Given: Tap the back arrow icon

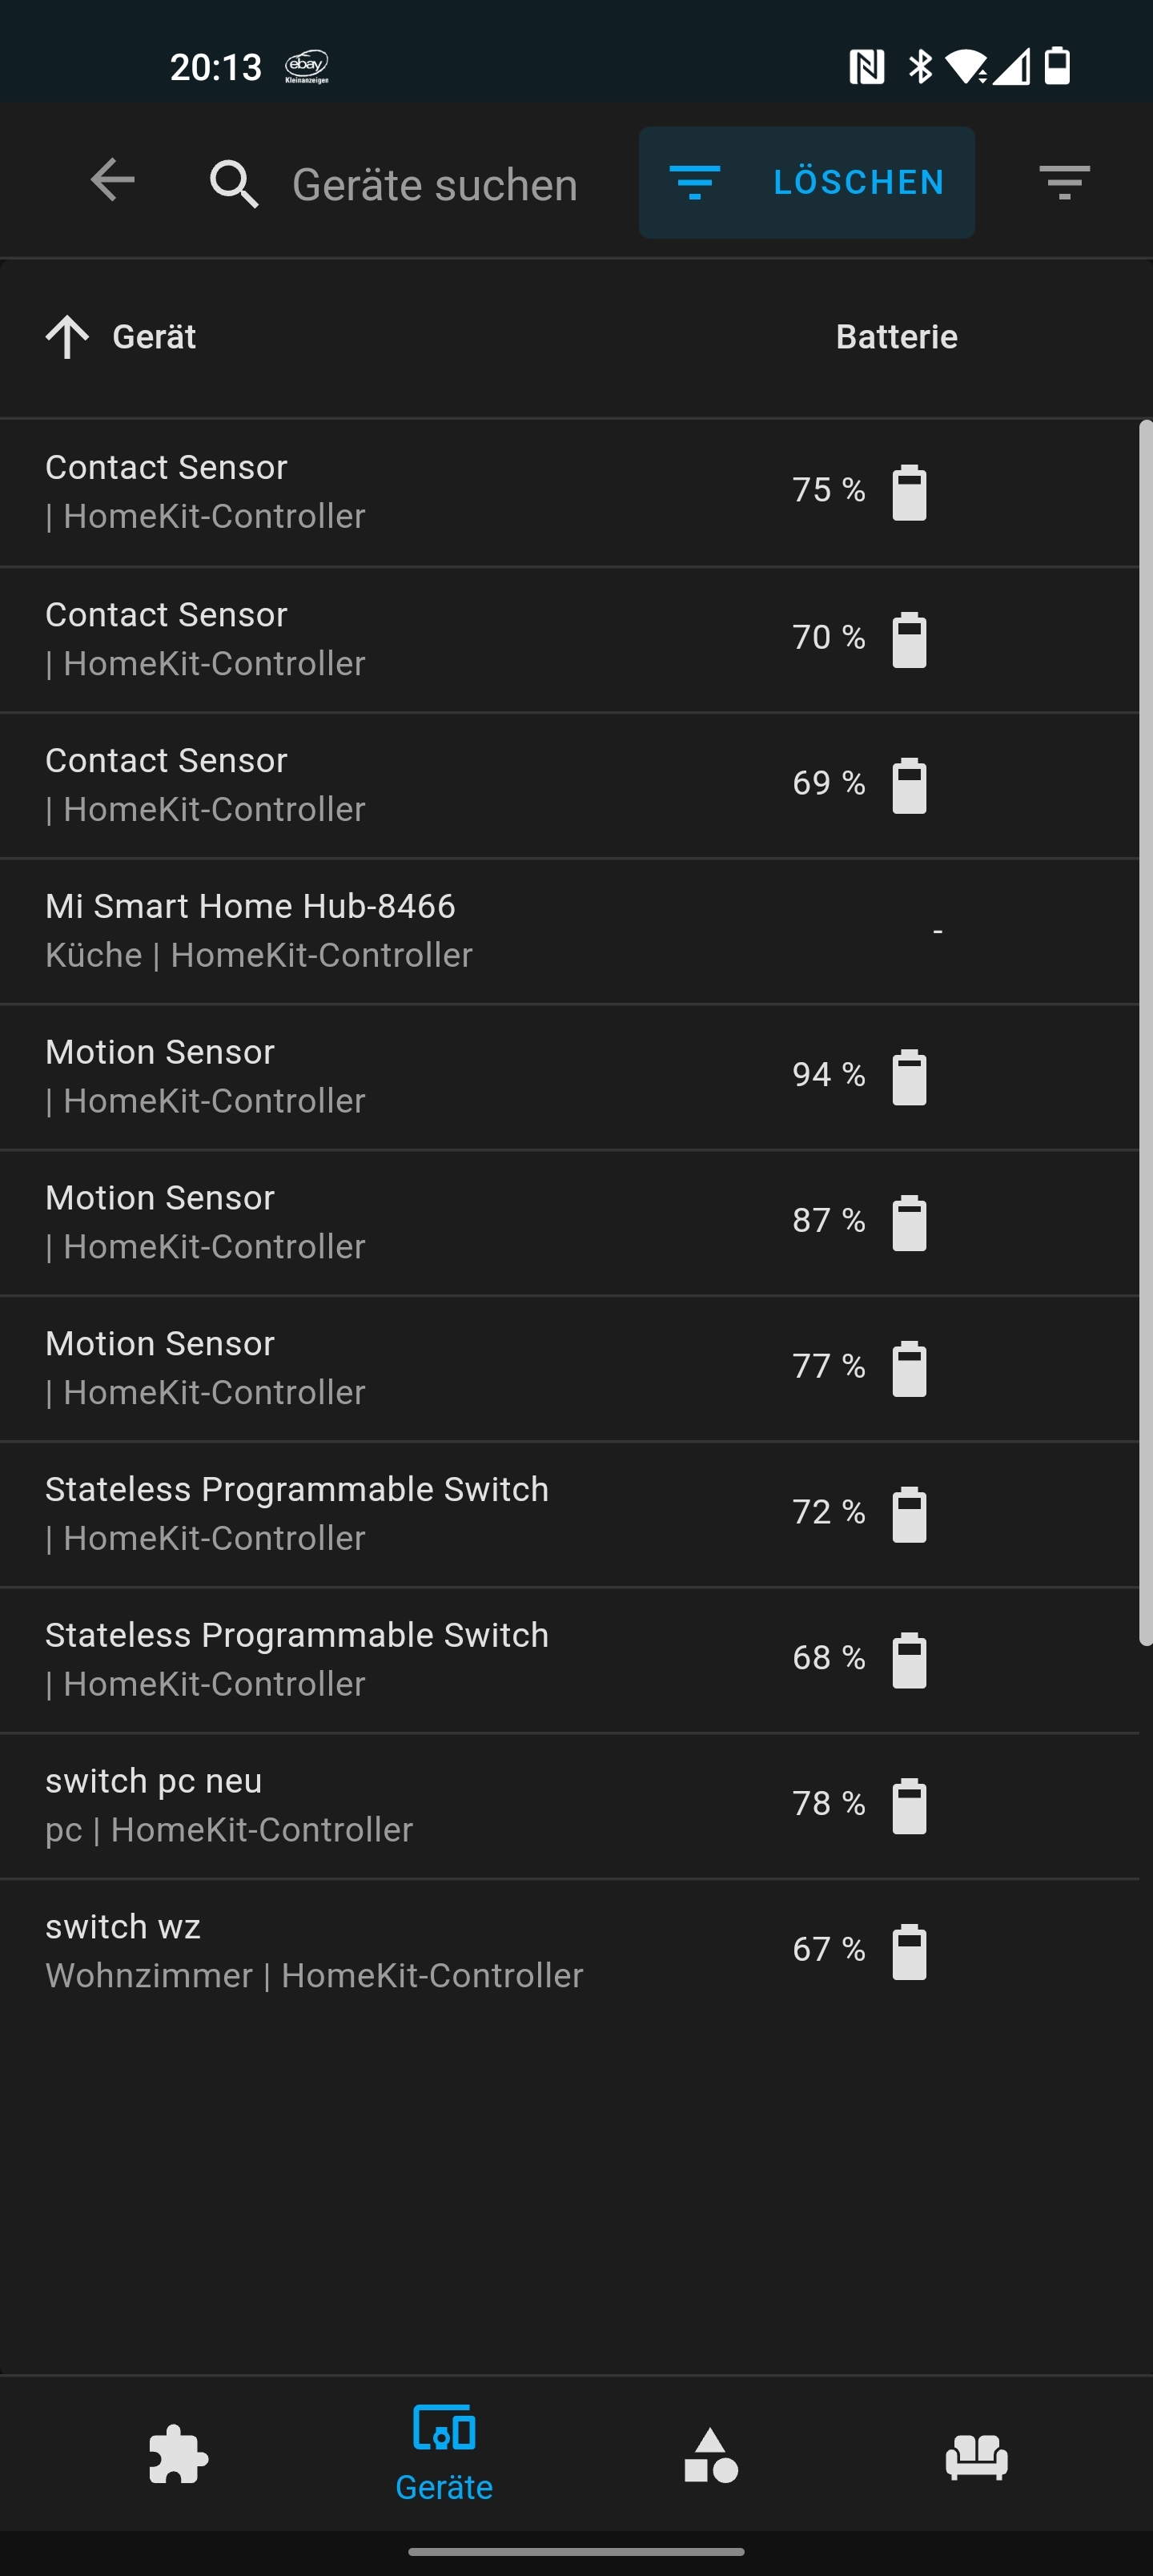Looking at the screenshot, I should 112,181.
